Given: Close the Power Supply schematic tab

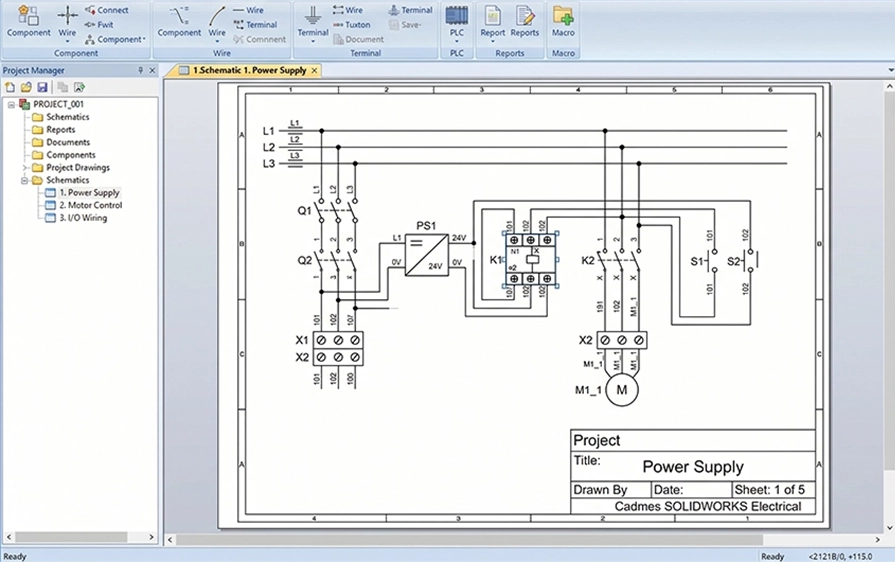Looking at the screenshot, I should point(314,70).
